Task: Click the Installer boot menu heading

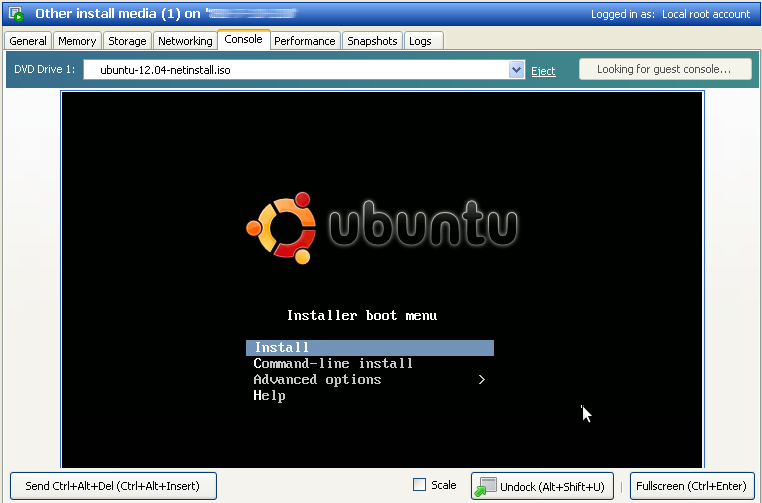Action: click(x=362, y=315)
